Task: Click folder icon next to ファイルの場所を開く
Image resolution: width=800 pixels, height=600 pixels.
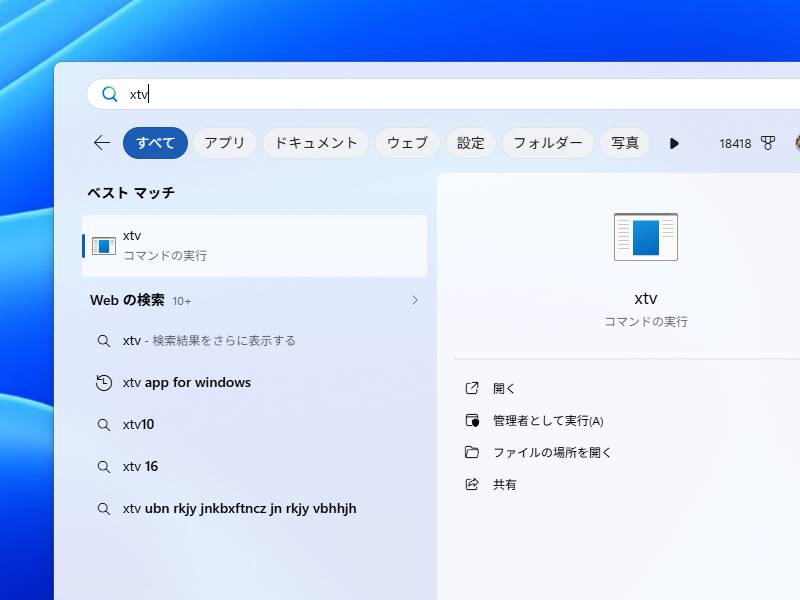Action: tap(472, 452)
